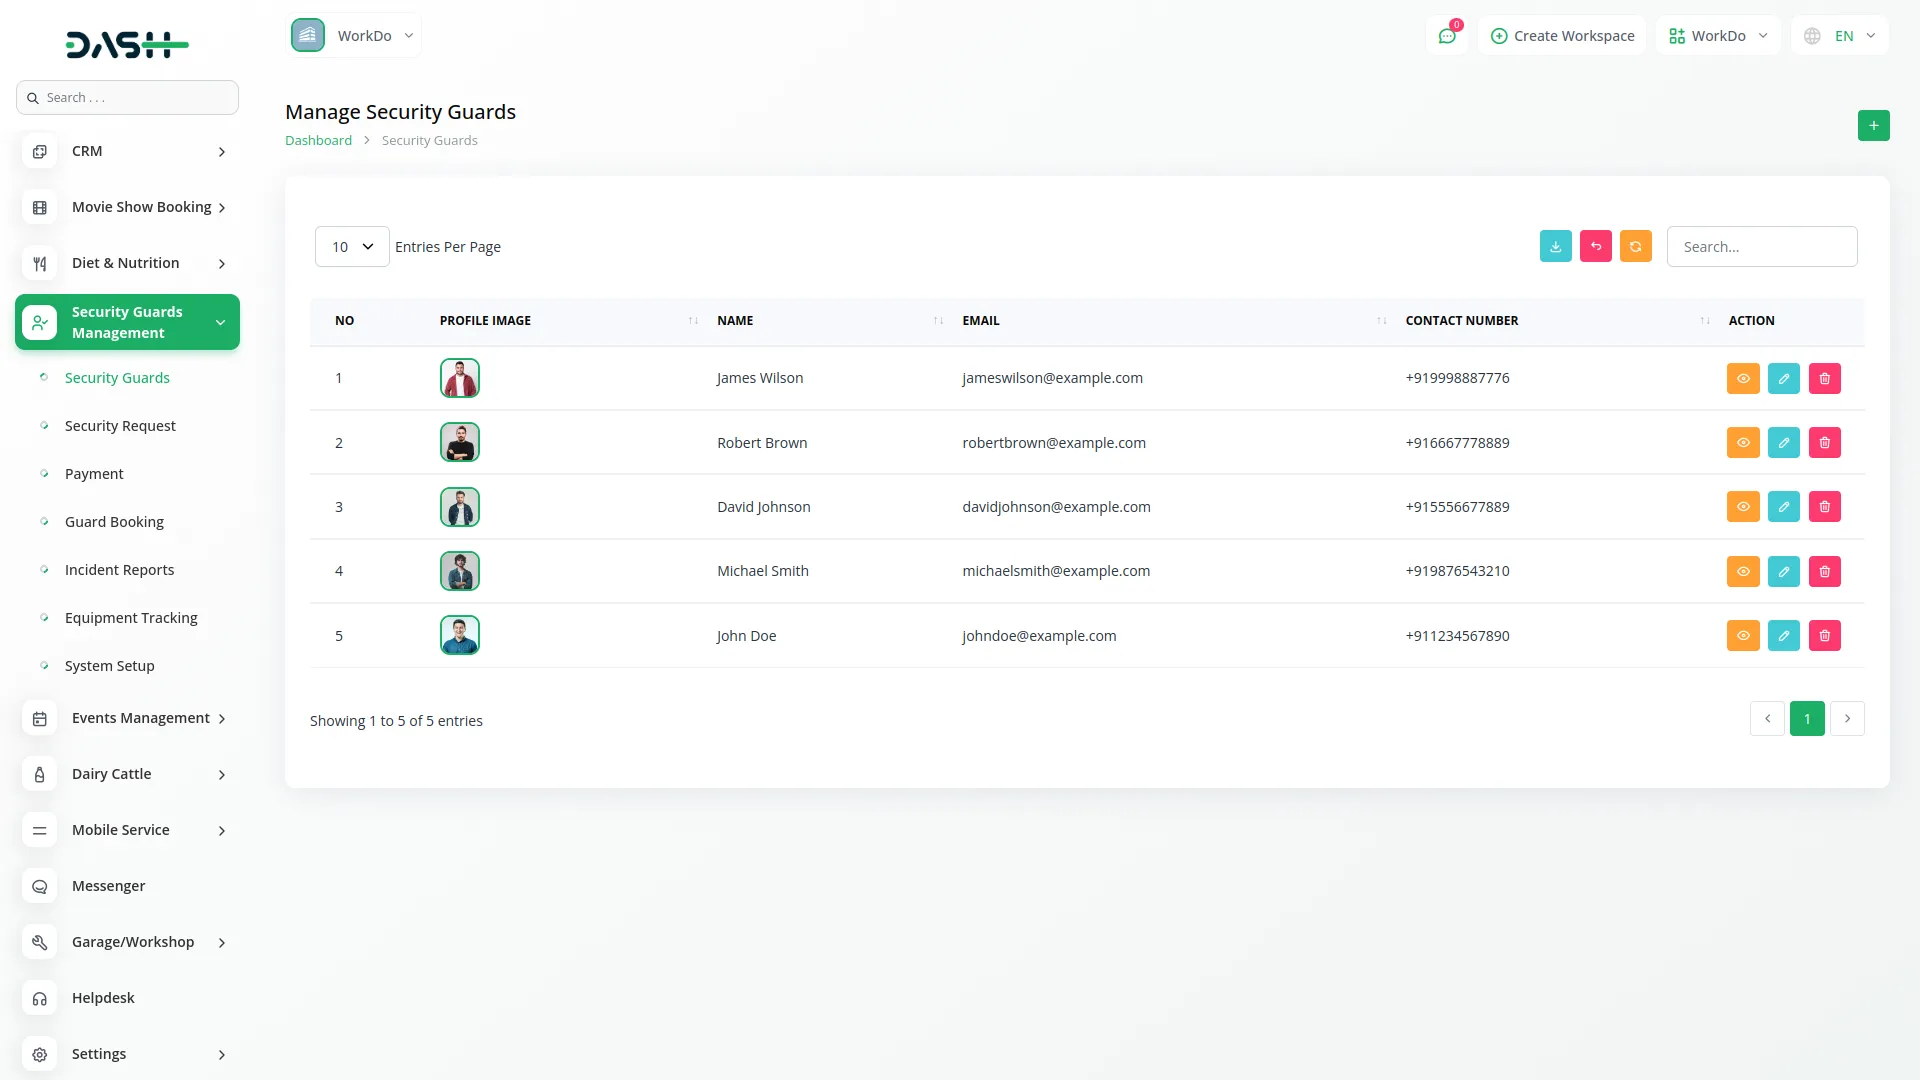Click James Wilson's profile image thumbnail
Viewport: 1920px width, 1080px height.
(x=460, y=378)
